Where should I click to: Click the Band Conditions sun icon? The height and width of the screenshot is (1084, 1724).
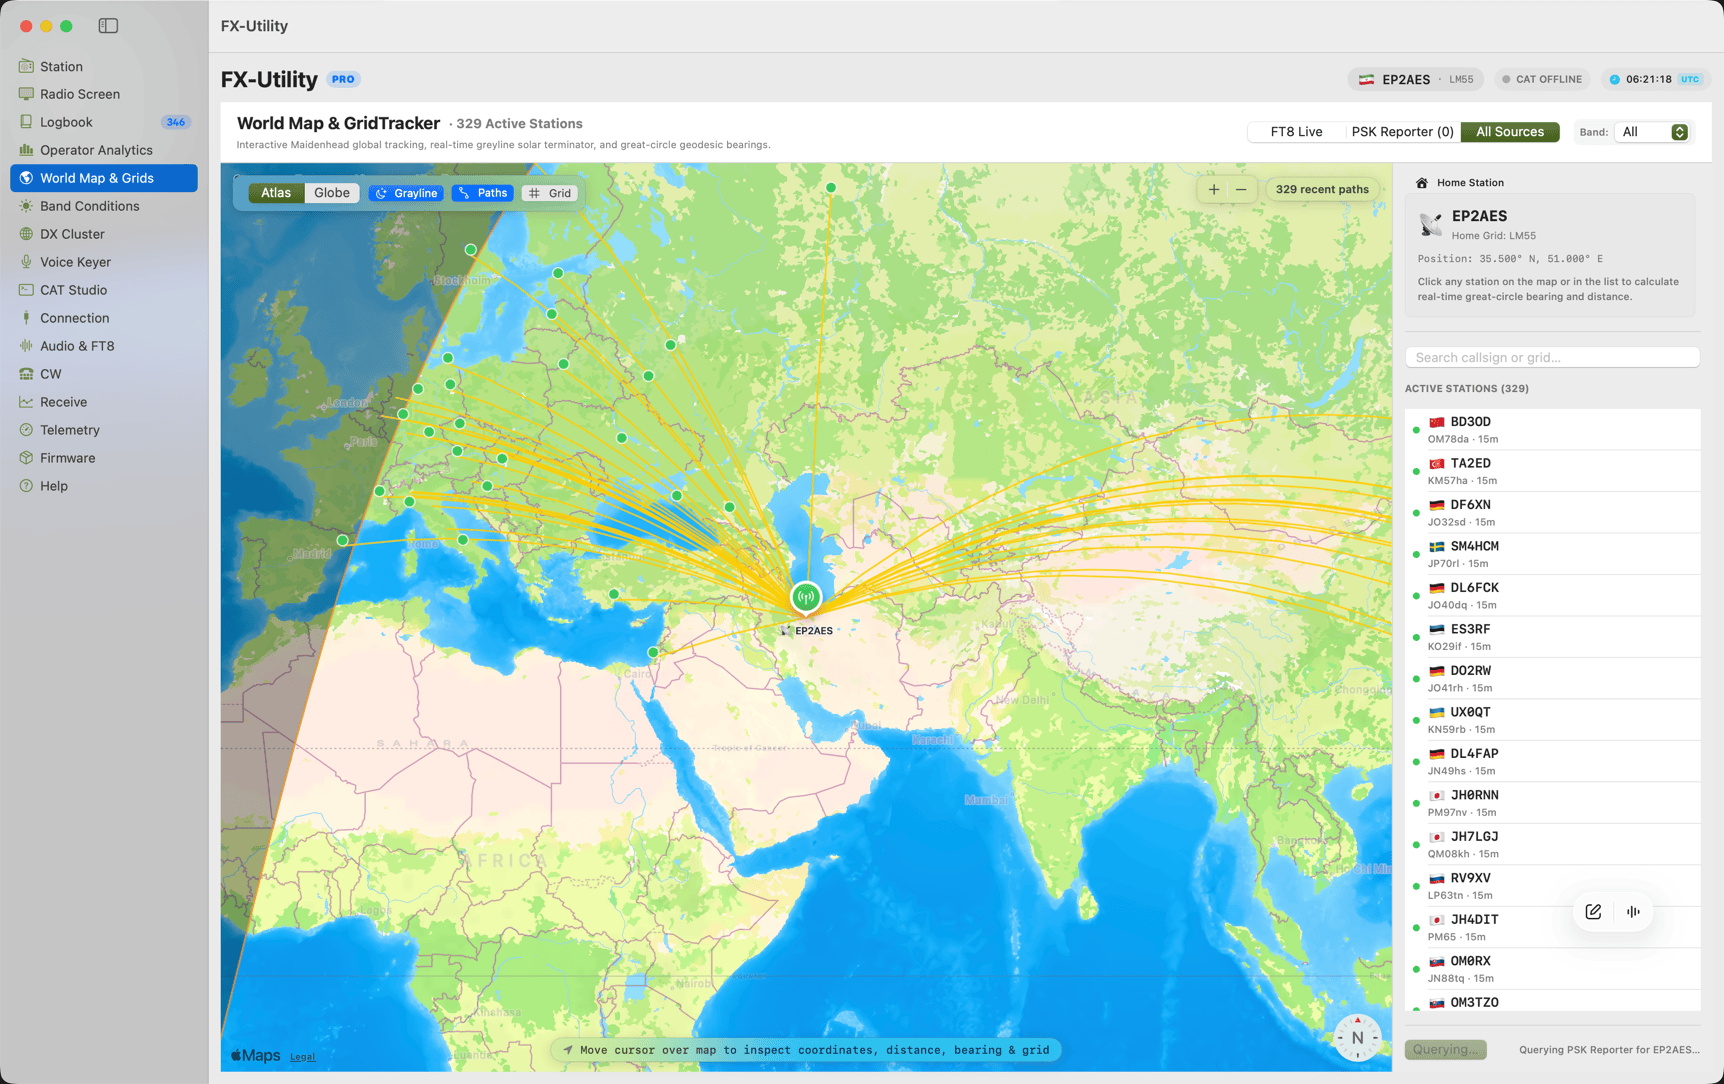point(26,206)
